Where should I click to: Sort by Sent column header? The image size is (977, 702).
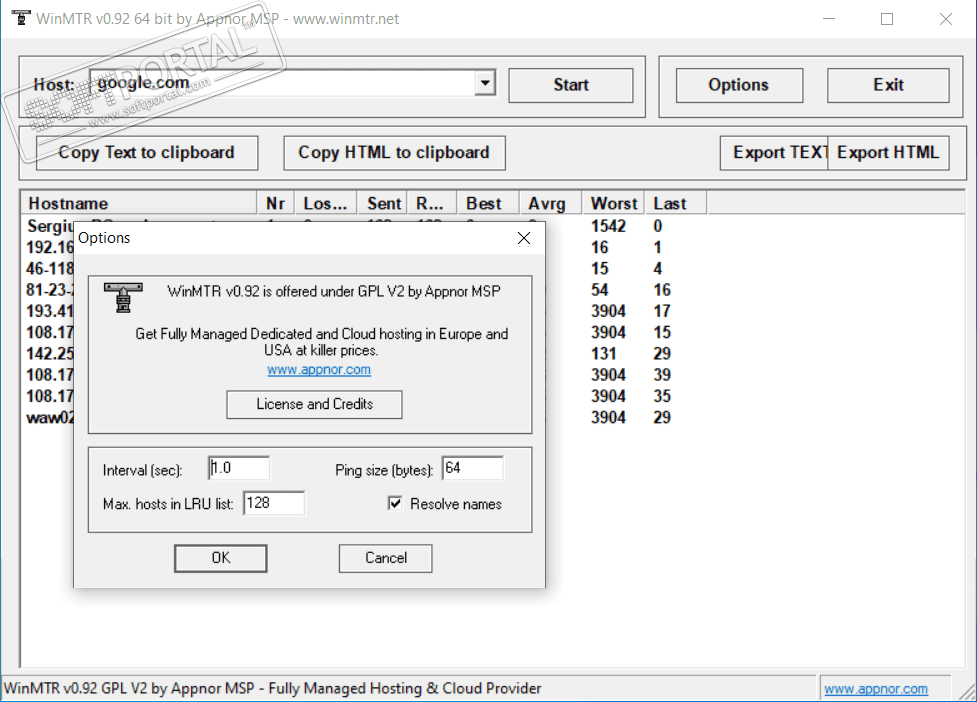(x=383, y=204)
